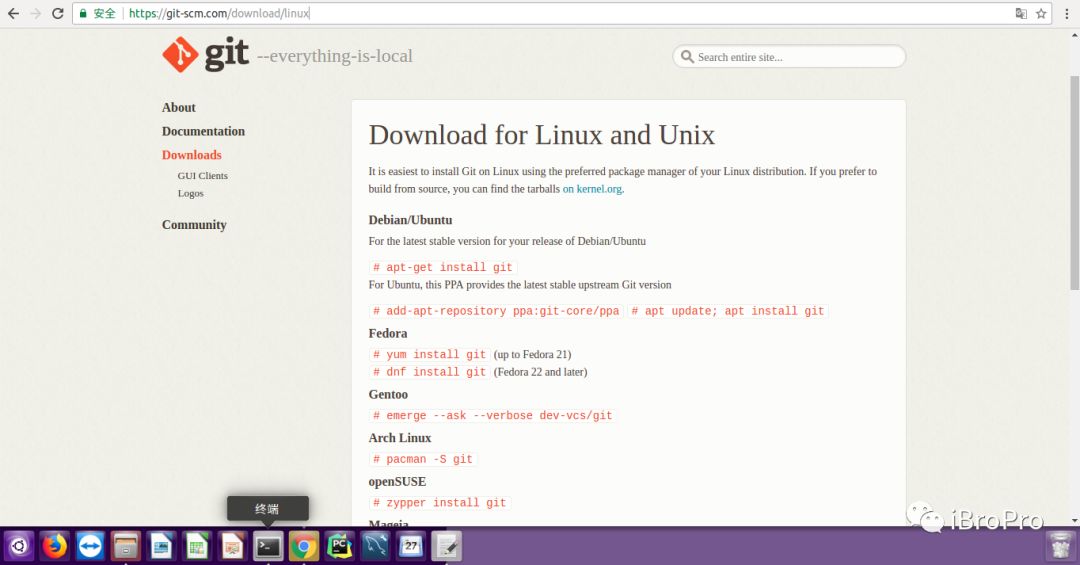Image resolution: width=1080 pixels, height=565 pixels.
Task: Click the Chrome icon in the dock
Action: coord(304,547)
